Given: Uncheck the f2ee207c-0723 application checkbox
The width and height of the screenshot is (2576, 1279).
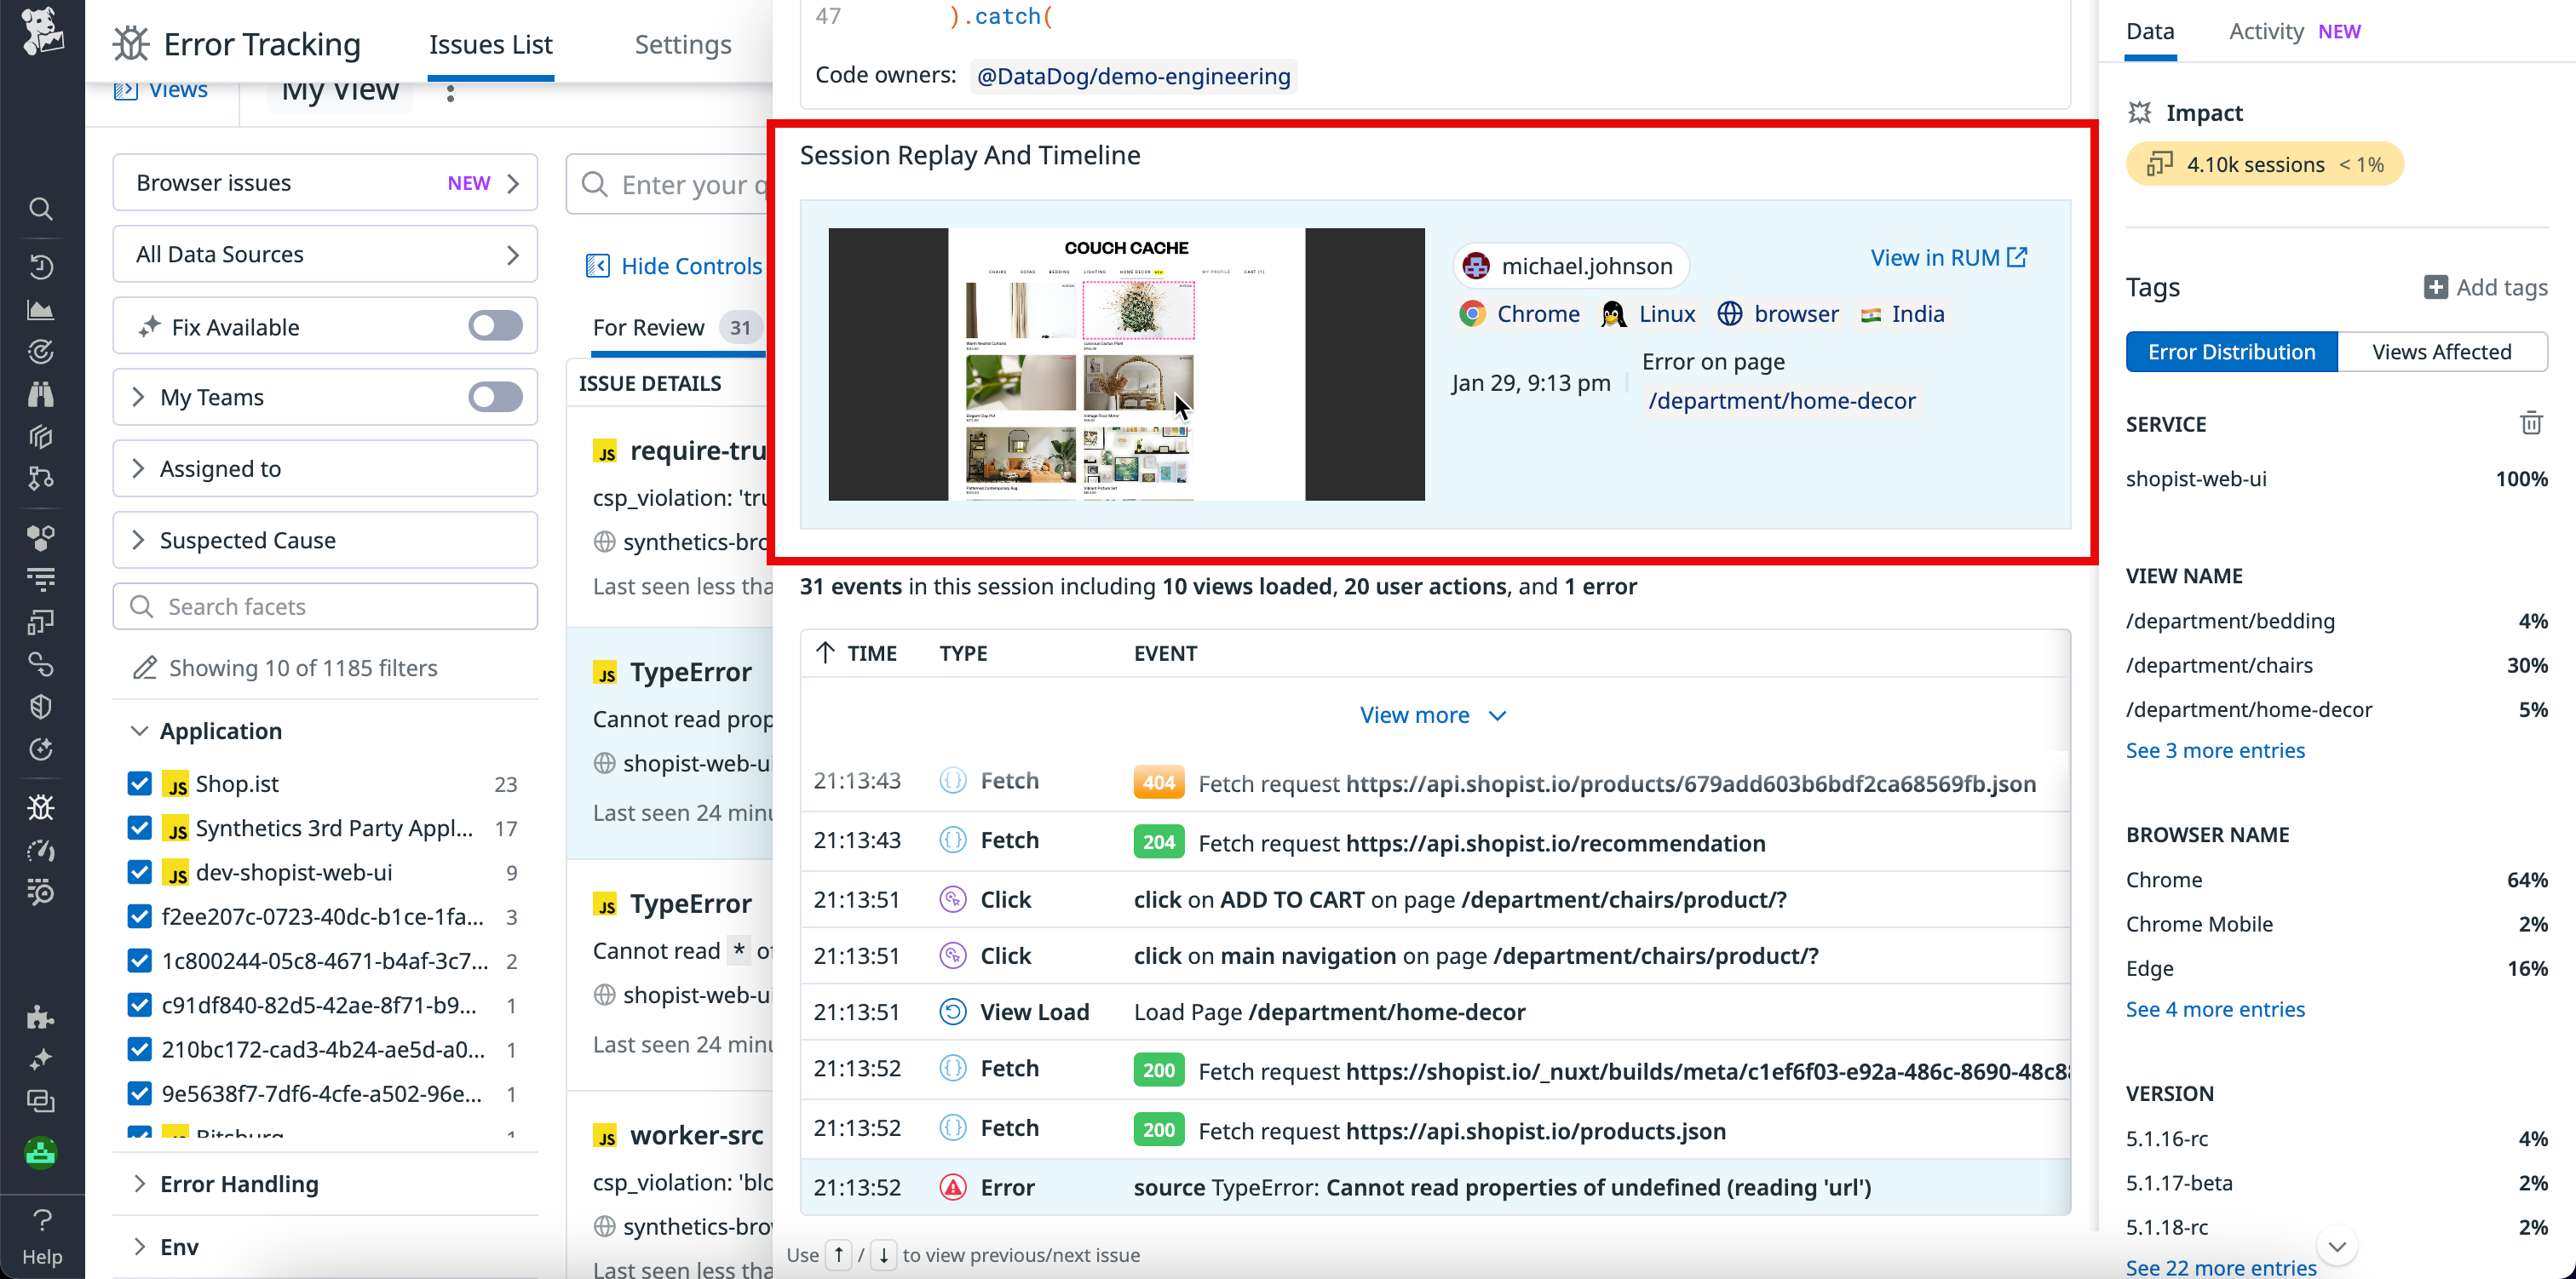Looking at the screenshot, I should click(140, 916).
